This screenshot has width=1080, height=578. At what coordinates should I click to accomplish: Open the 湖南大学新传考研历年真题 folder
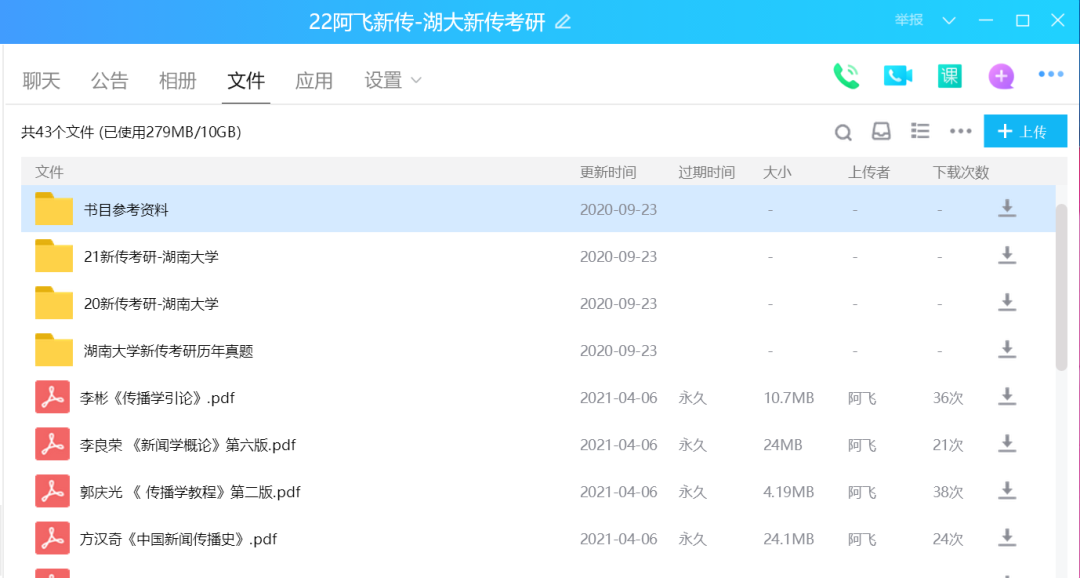click(x=168, y=351)
